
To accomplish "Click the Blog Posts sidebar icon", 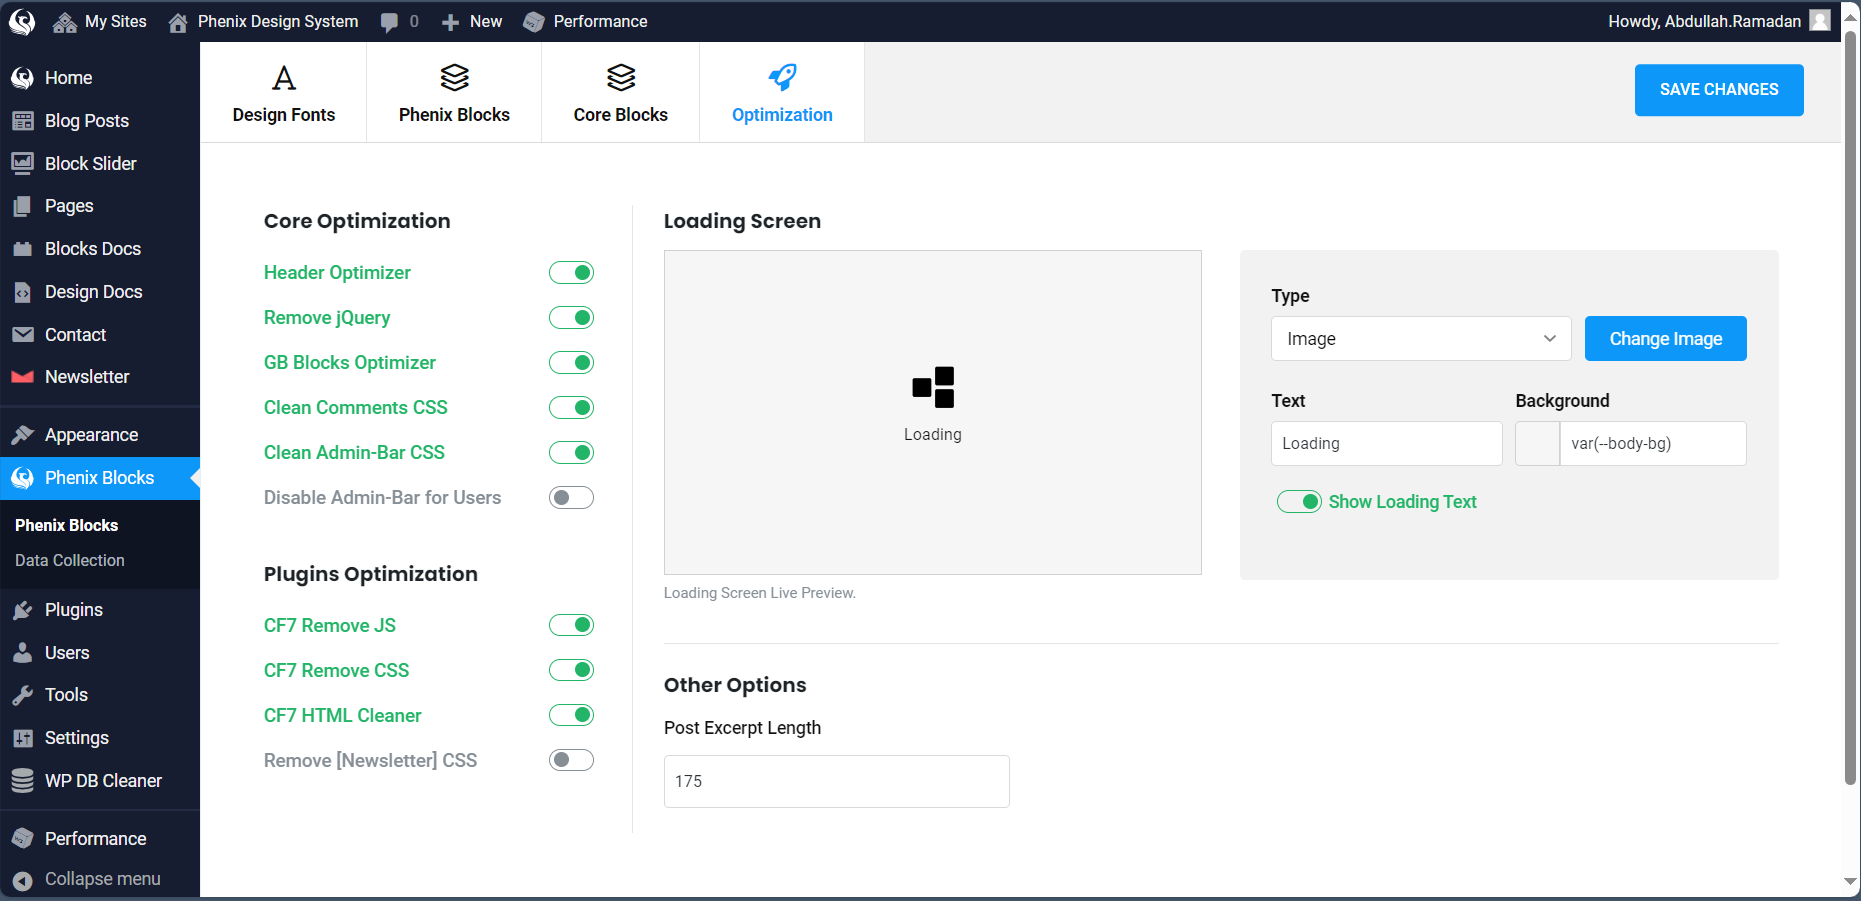I will (22, 121).
